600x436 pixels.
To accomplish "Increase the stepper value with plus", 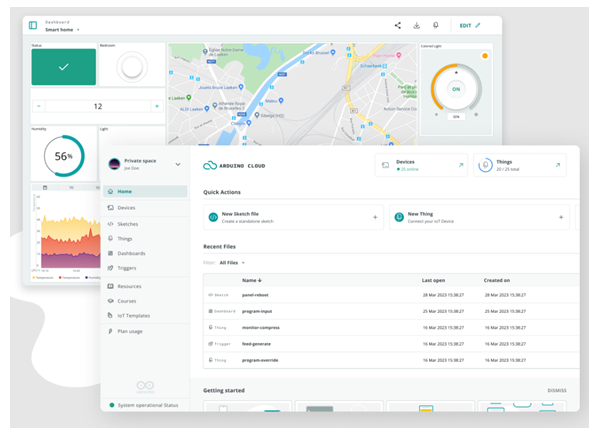I will tap(156, 105).
